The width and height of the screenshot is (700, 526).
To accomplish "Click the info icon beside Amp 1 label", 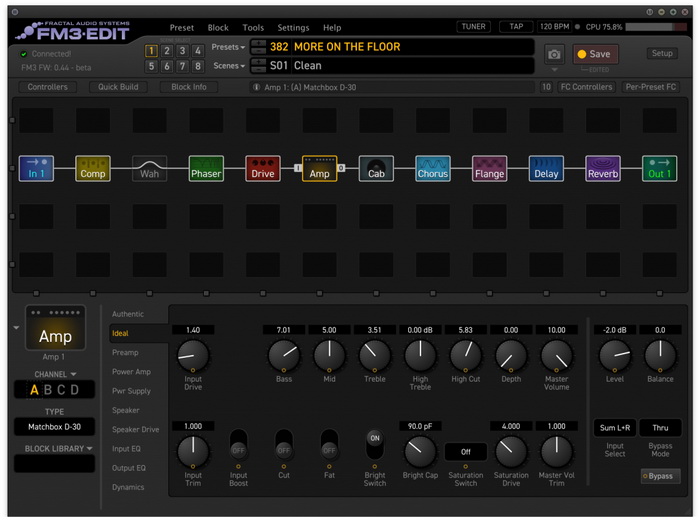I will point(256,87).
